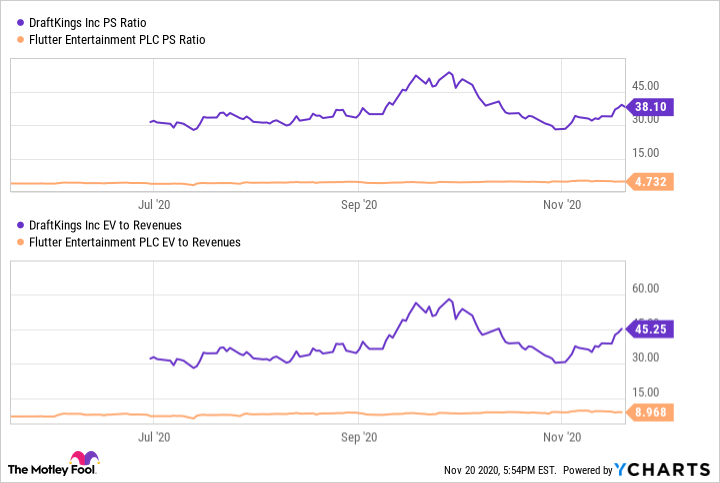Screen dimensions: 720x483
Task: Click Nov '20 label on top chart axis
Action: pyautogui.click(x=561, y=205)
